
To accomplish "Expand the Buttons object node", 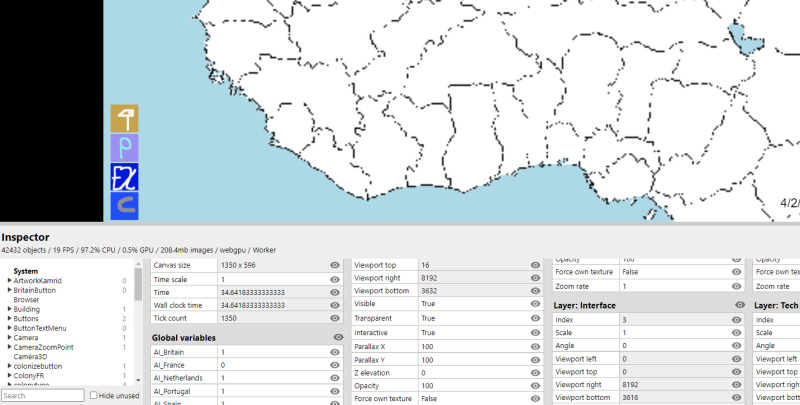I will (x=10, y=319).
